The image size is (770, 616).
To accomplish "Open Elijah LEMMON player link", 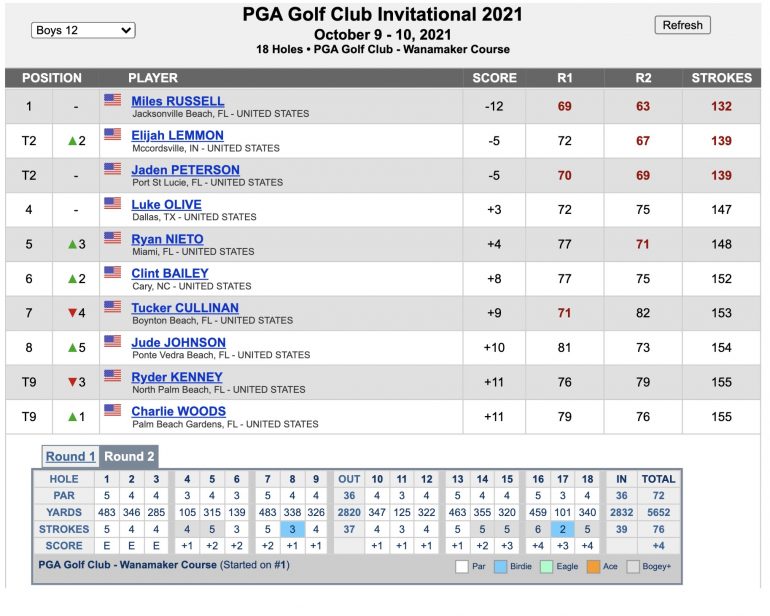I will coord(177,136).
